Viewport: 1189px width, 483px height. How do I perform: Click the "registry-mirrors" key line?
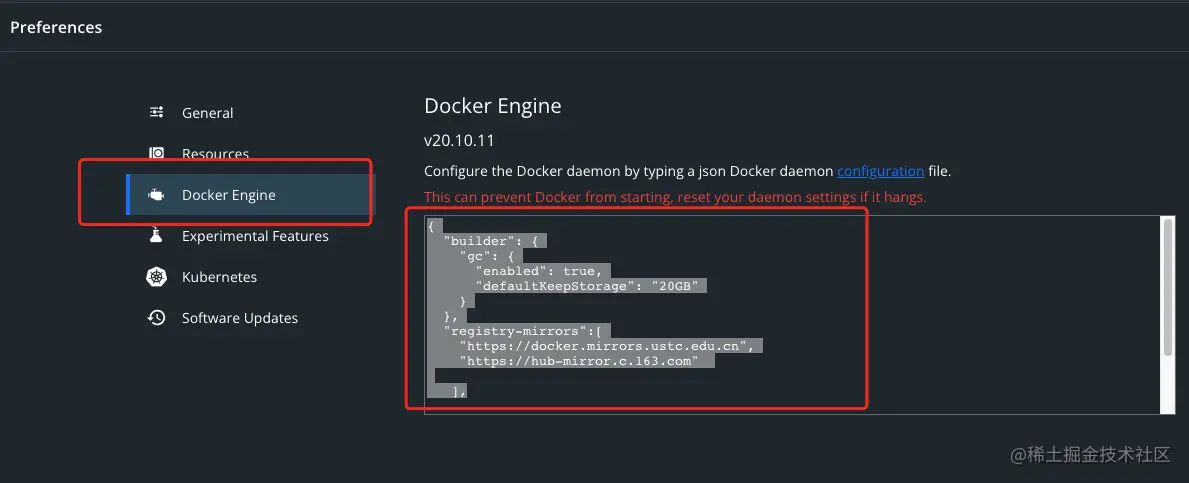[527, 330]
